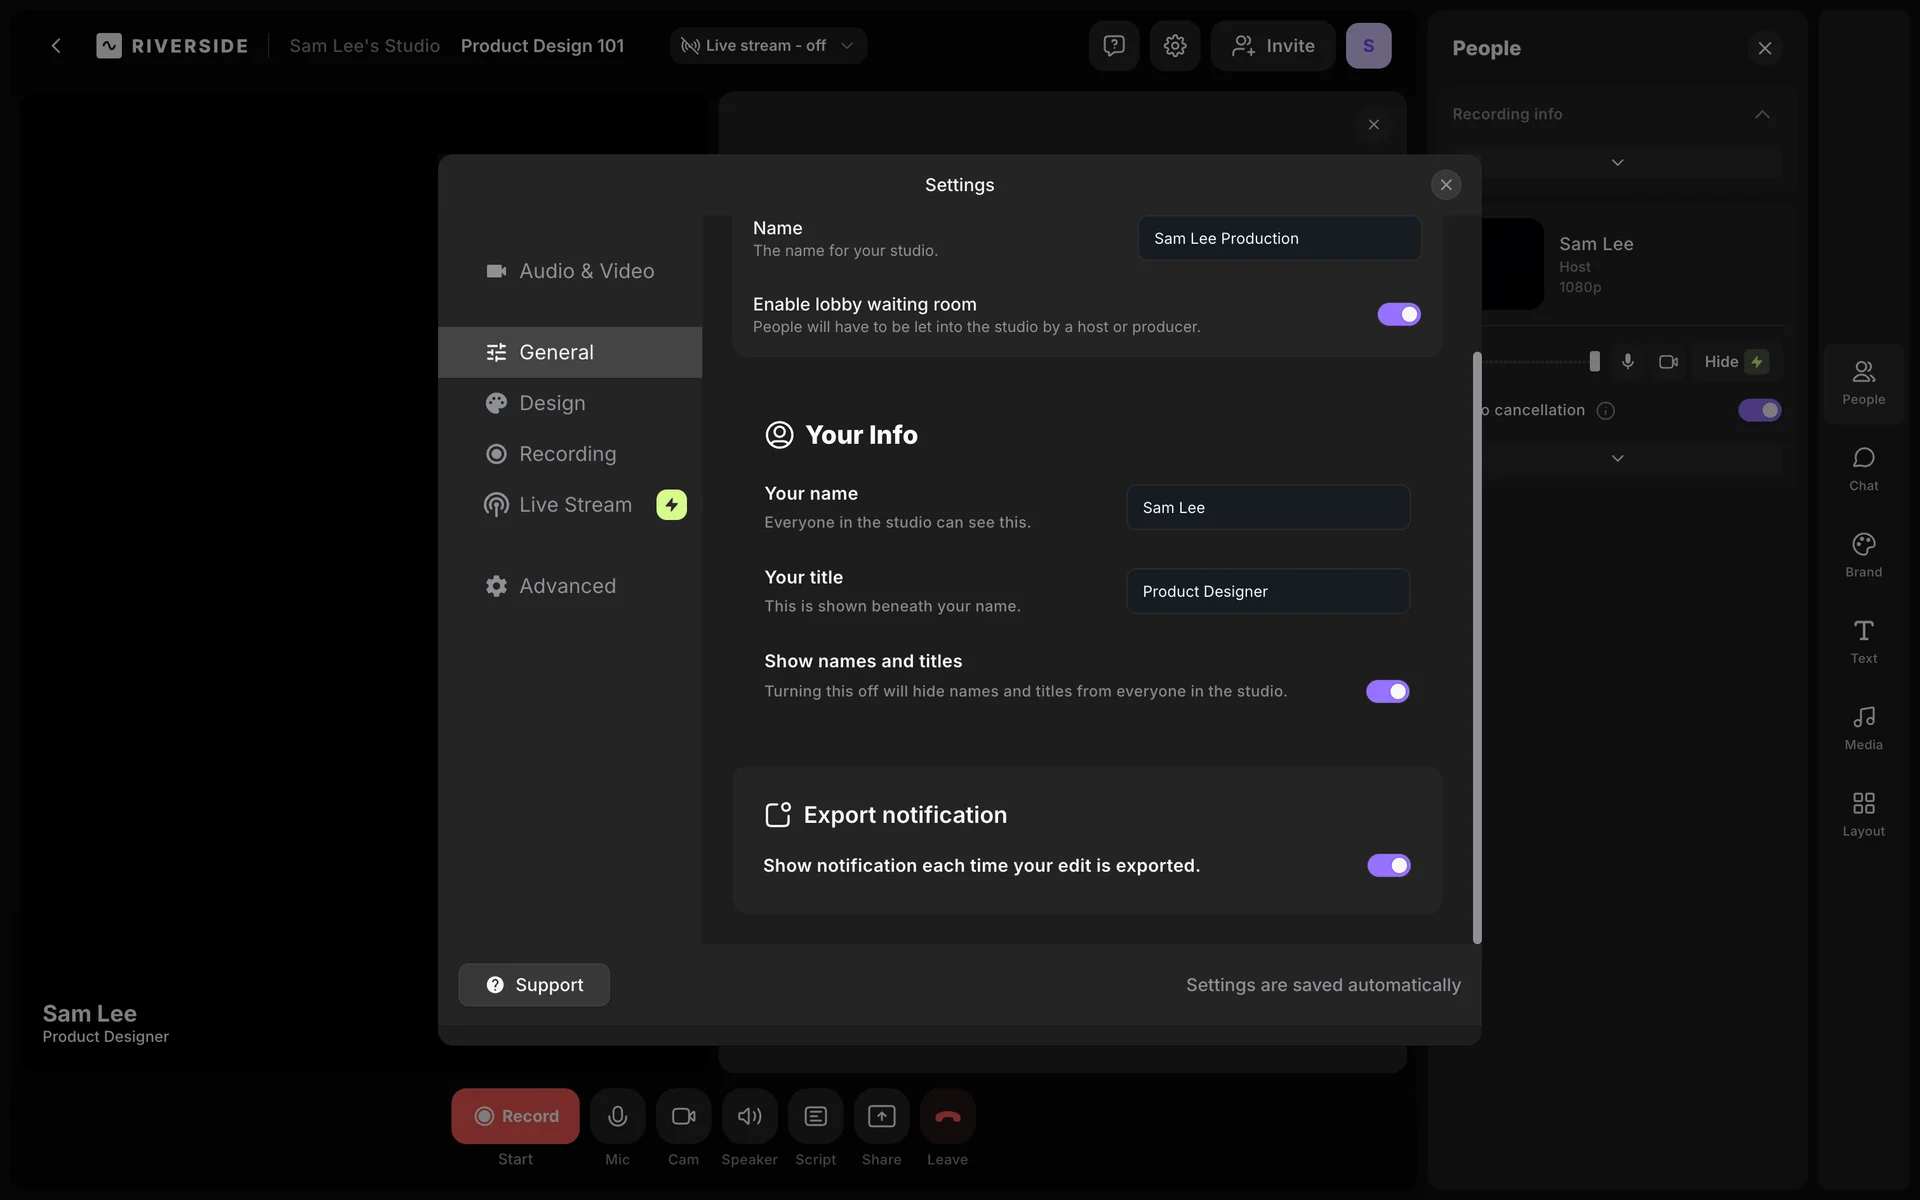Toggle export notification switch
Image resolution: width=1920 pixels, height=1200 pixels.
1388,865
